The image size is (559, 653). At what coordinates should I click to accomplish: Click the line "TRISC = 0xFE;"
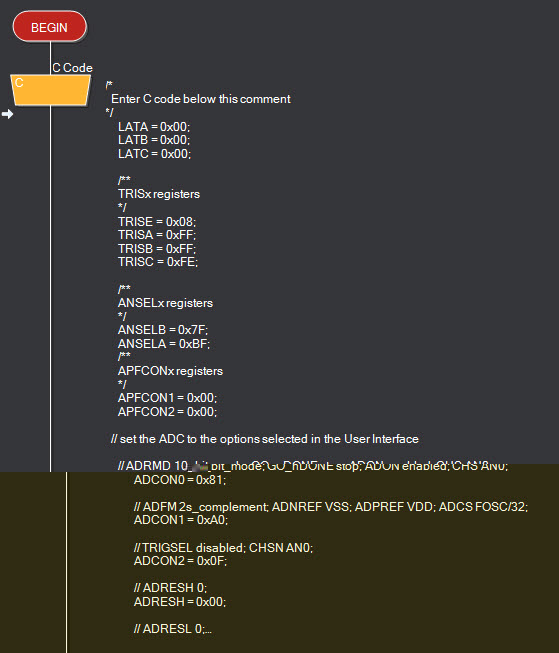tap(158, 262)
